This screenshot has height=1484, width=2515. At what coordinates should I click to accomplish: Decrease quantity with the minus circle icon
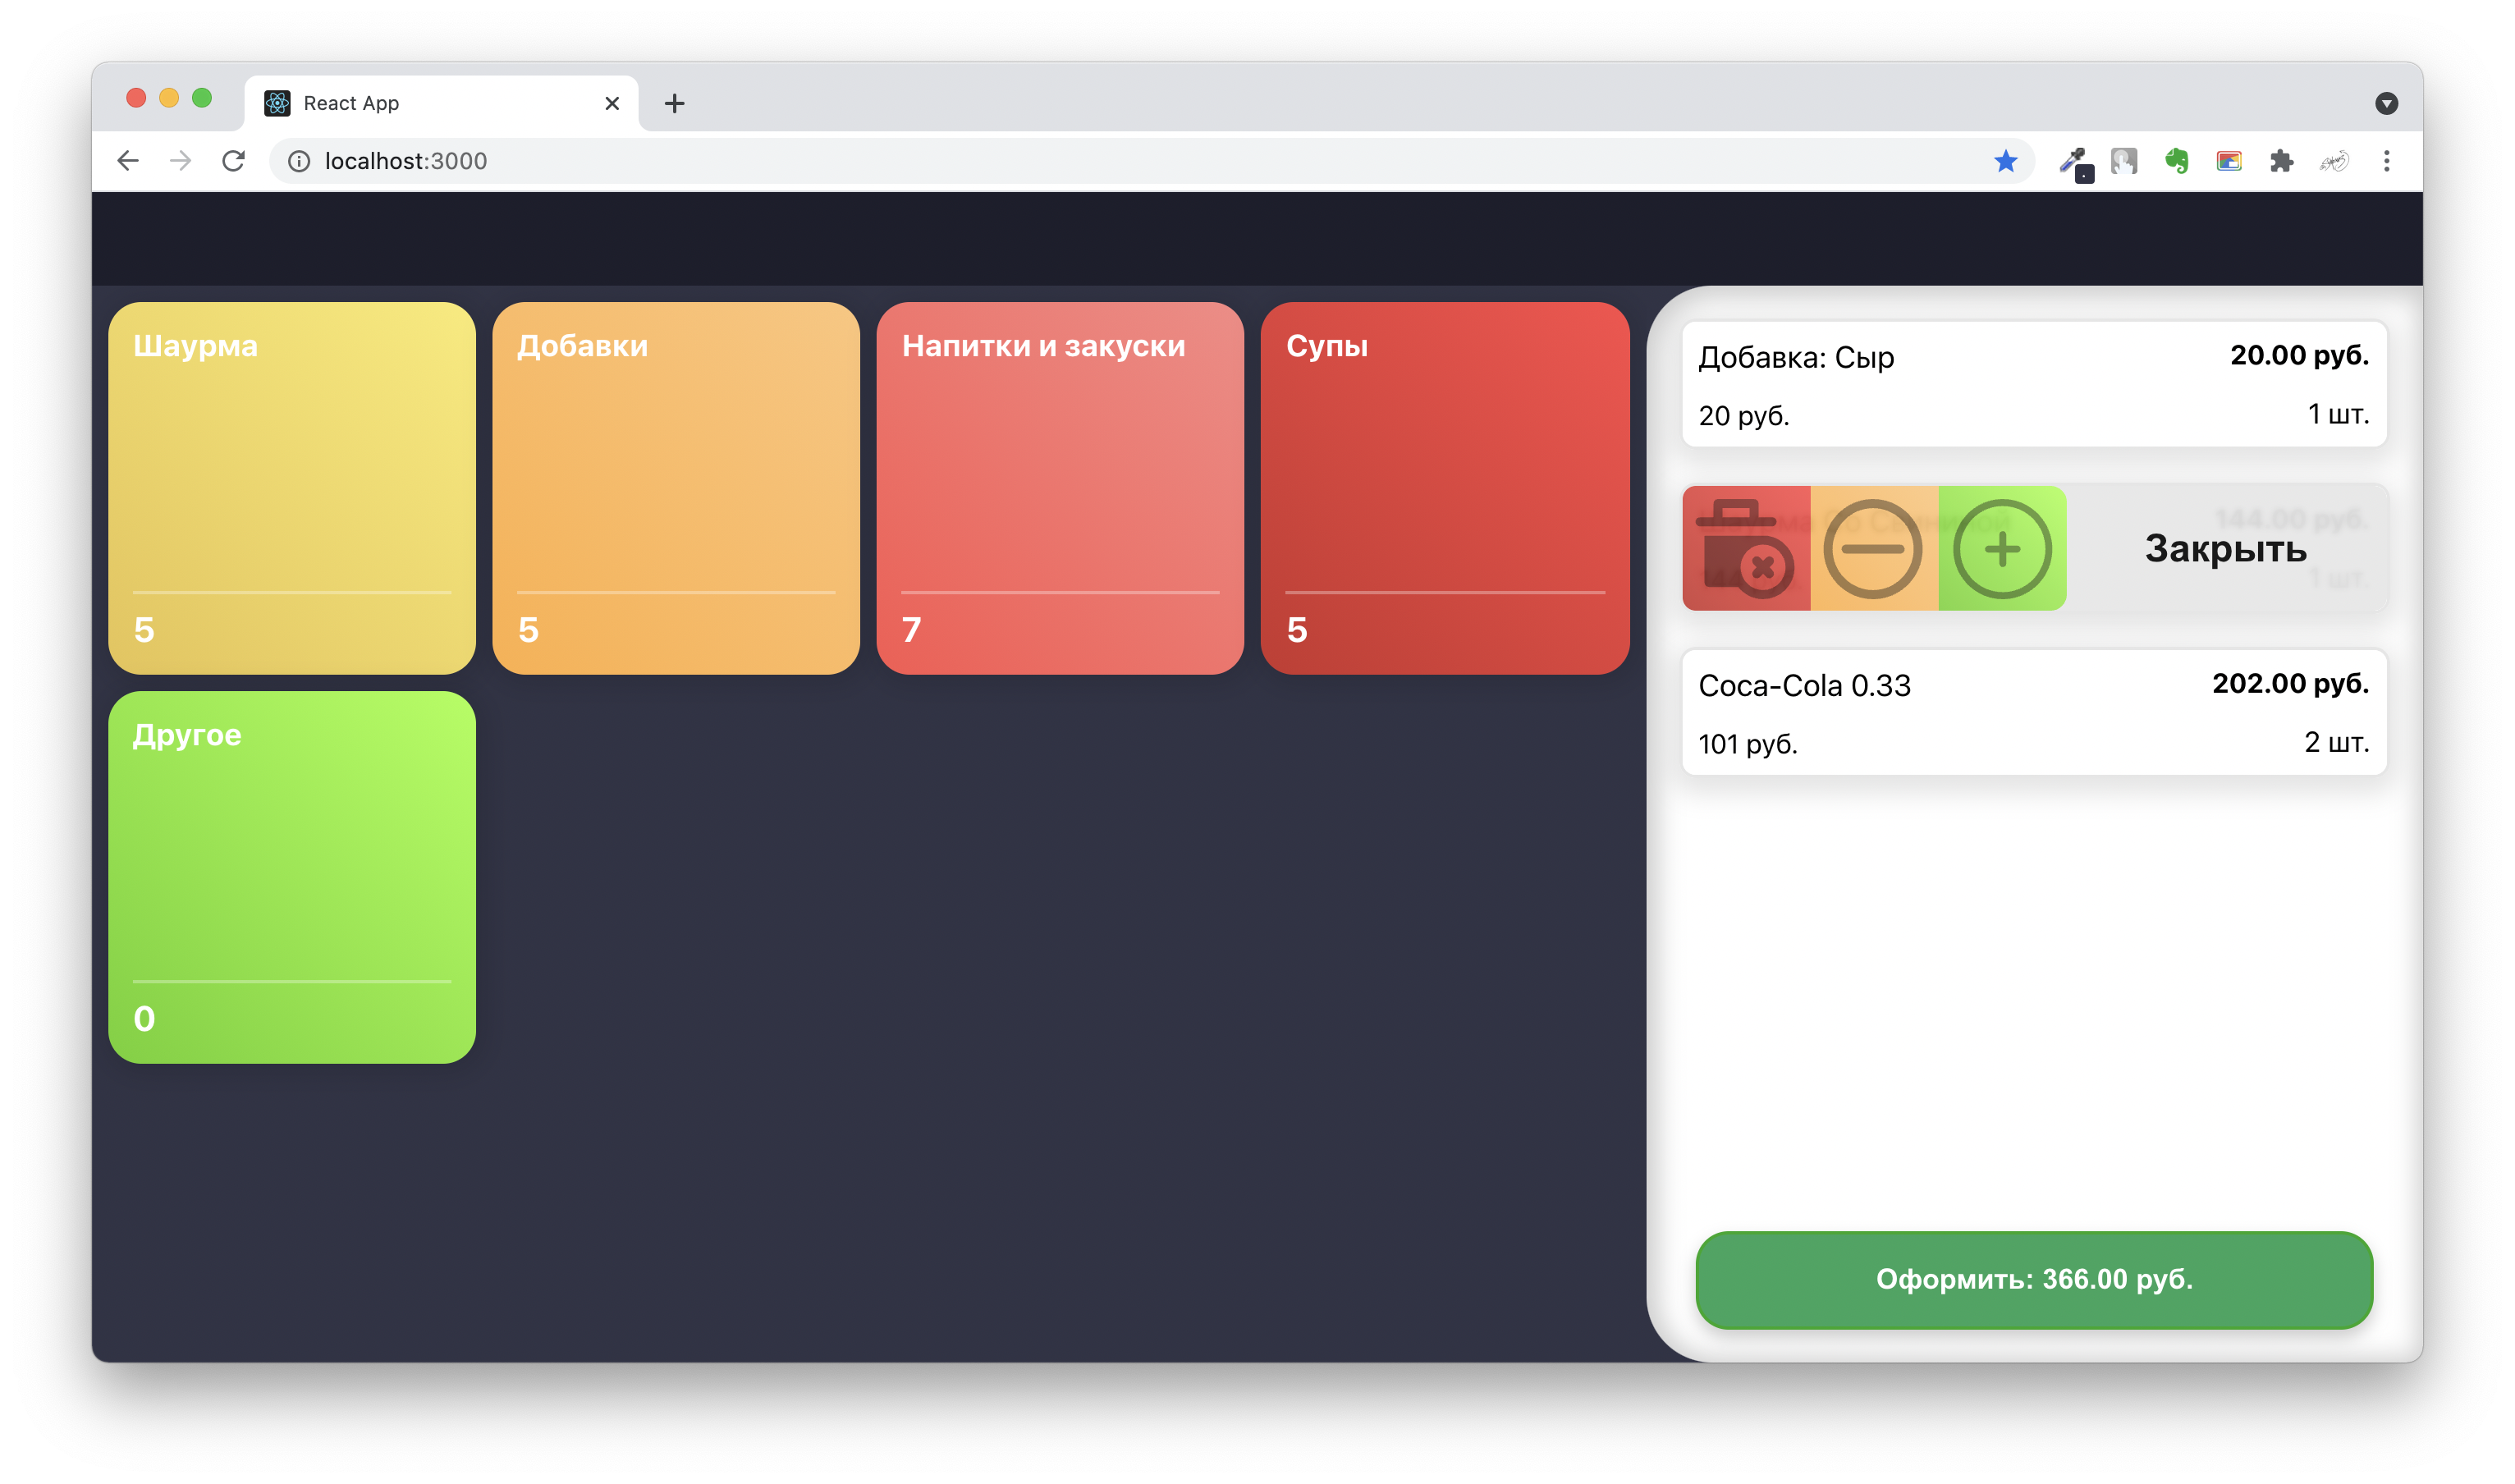point(1873,548)
